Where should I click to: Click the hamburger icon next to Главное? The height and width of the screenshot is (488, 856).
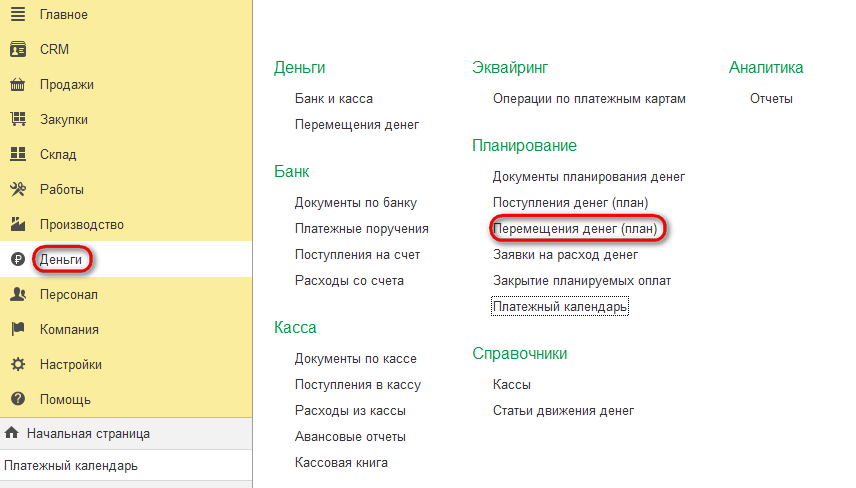tap(18, 14)
